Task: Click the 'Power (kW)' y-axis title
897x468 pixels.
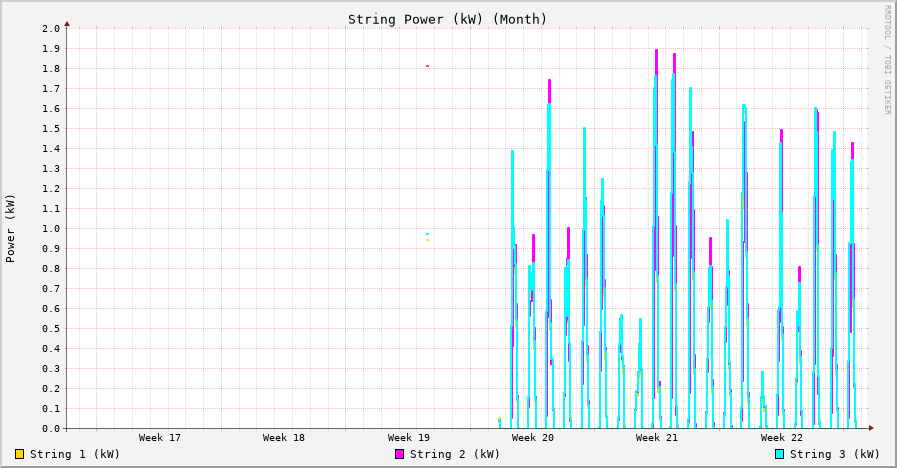Action: point(10,228)
